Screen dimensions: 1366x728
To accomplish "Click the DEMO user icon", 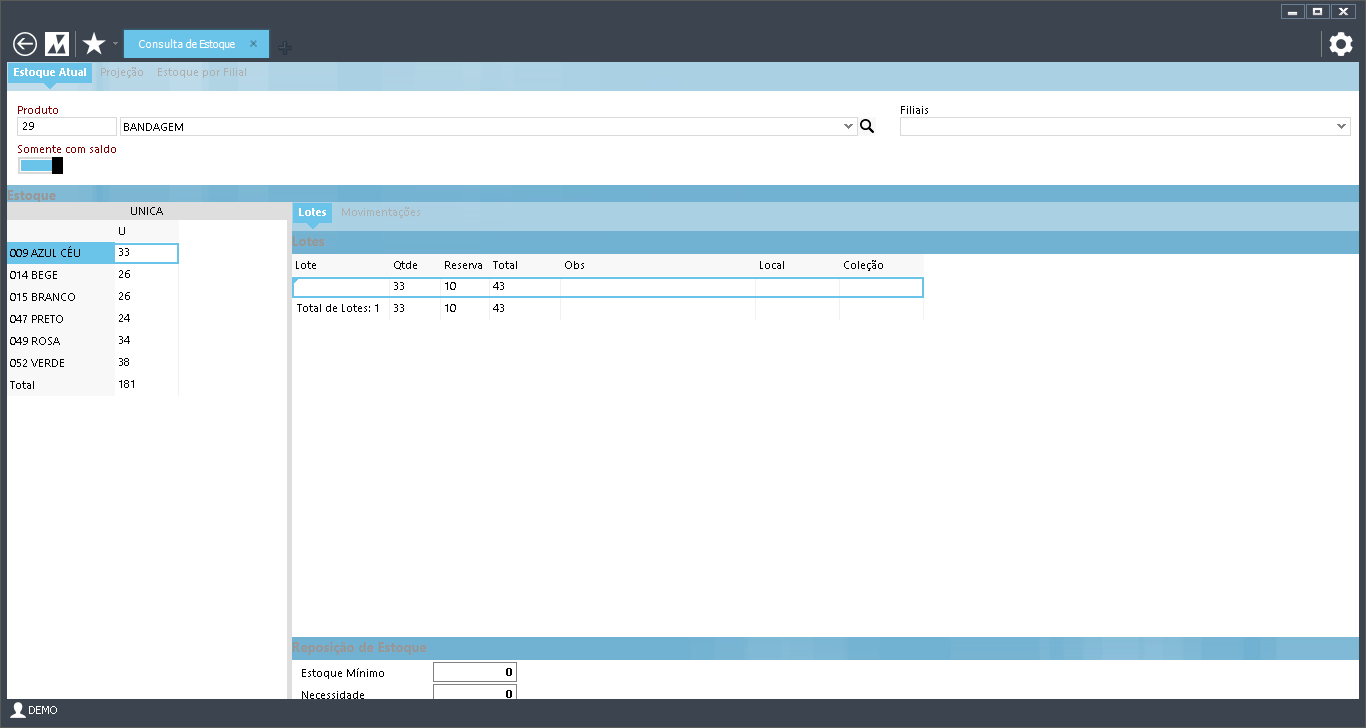I will pyautogui.click(x=17, y=710).
